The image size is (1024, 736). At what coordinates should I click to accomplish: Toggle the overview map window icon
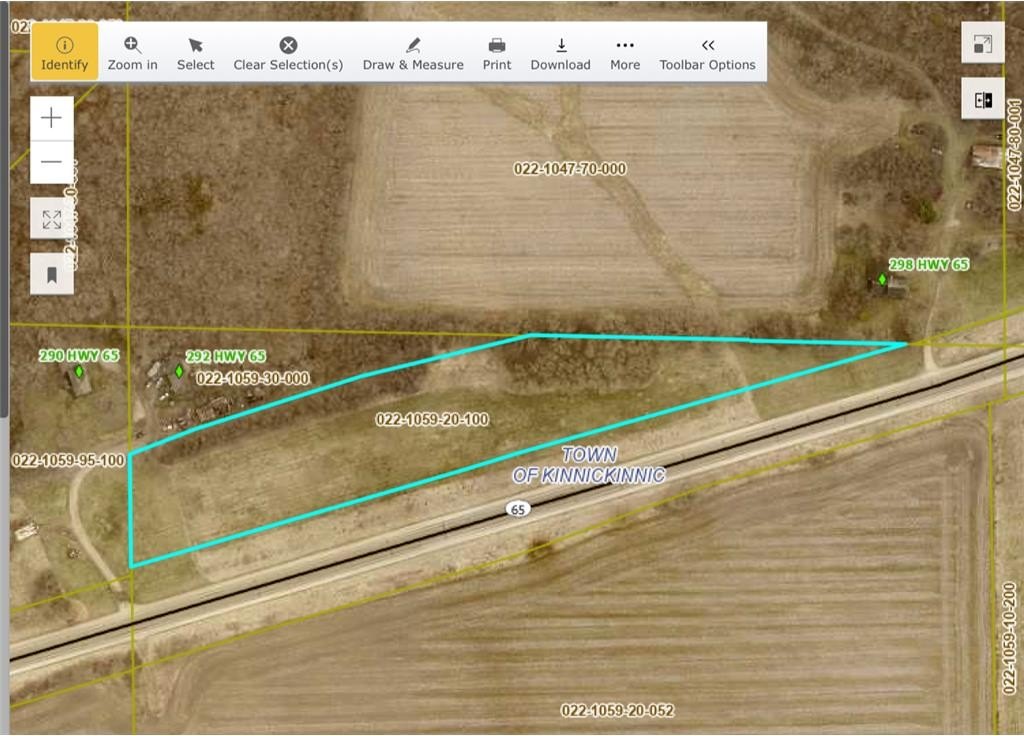tap(982, 44)
